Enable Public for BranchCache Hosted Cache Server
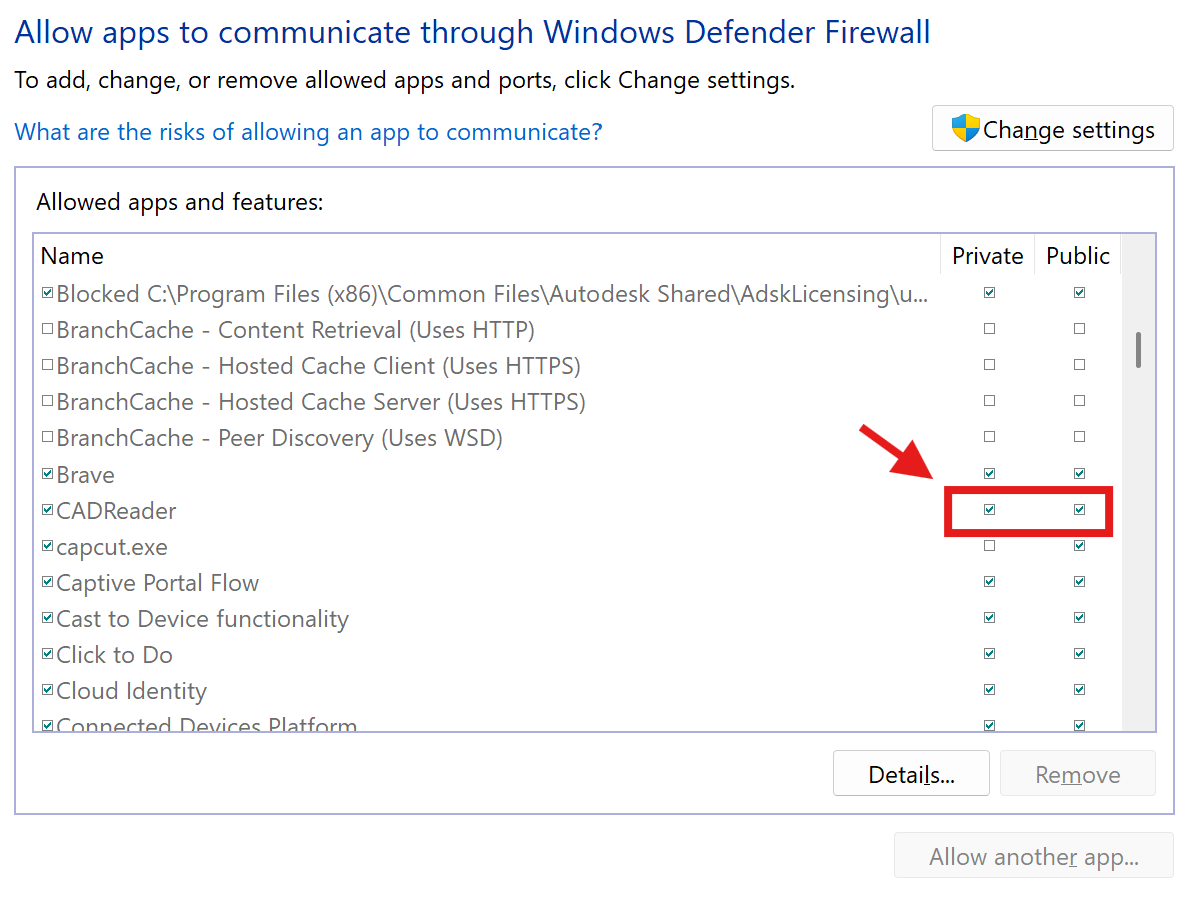This screenshot has width=1196, height=904. point(1079,401)
